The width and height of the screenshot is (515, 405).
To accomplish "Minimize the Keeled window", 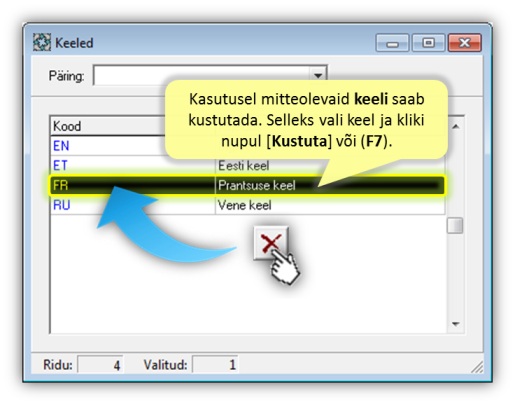I will coord(392,43).
